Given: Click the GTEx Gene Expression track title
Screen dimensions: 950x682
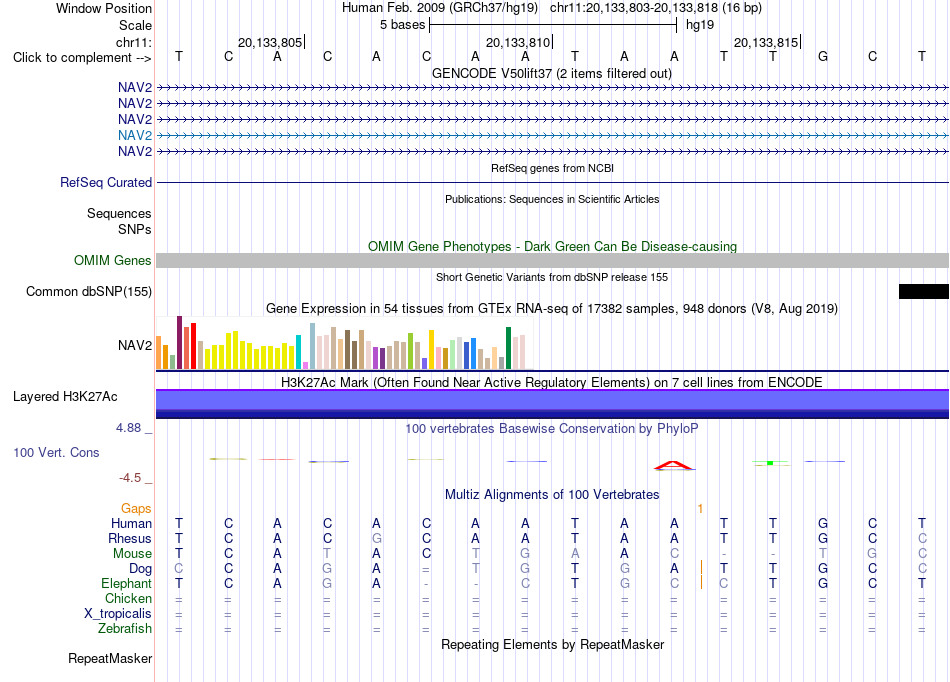Looking at the screenshot, I should [x=552, y=309].
